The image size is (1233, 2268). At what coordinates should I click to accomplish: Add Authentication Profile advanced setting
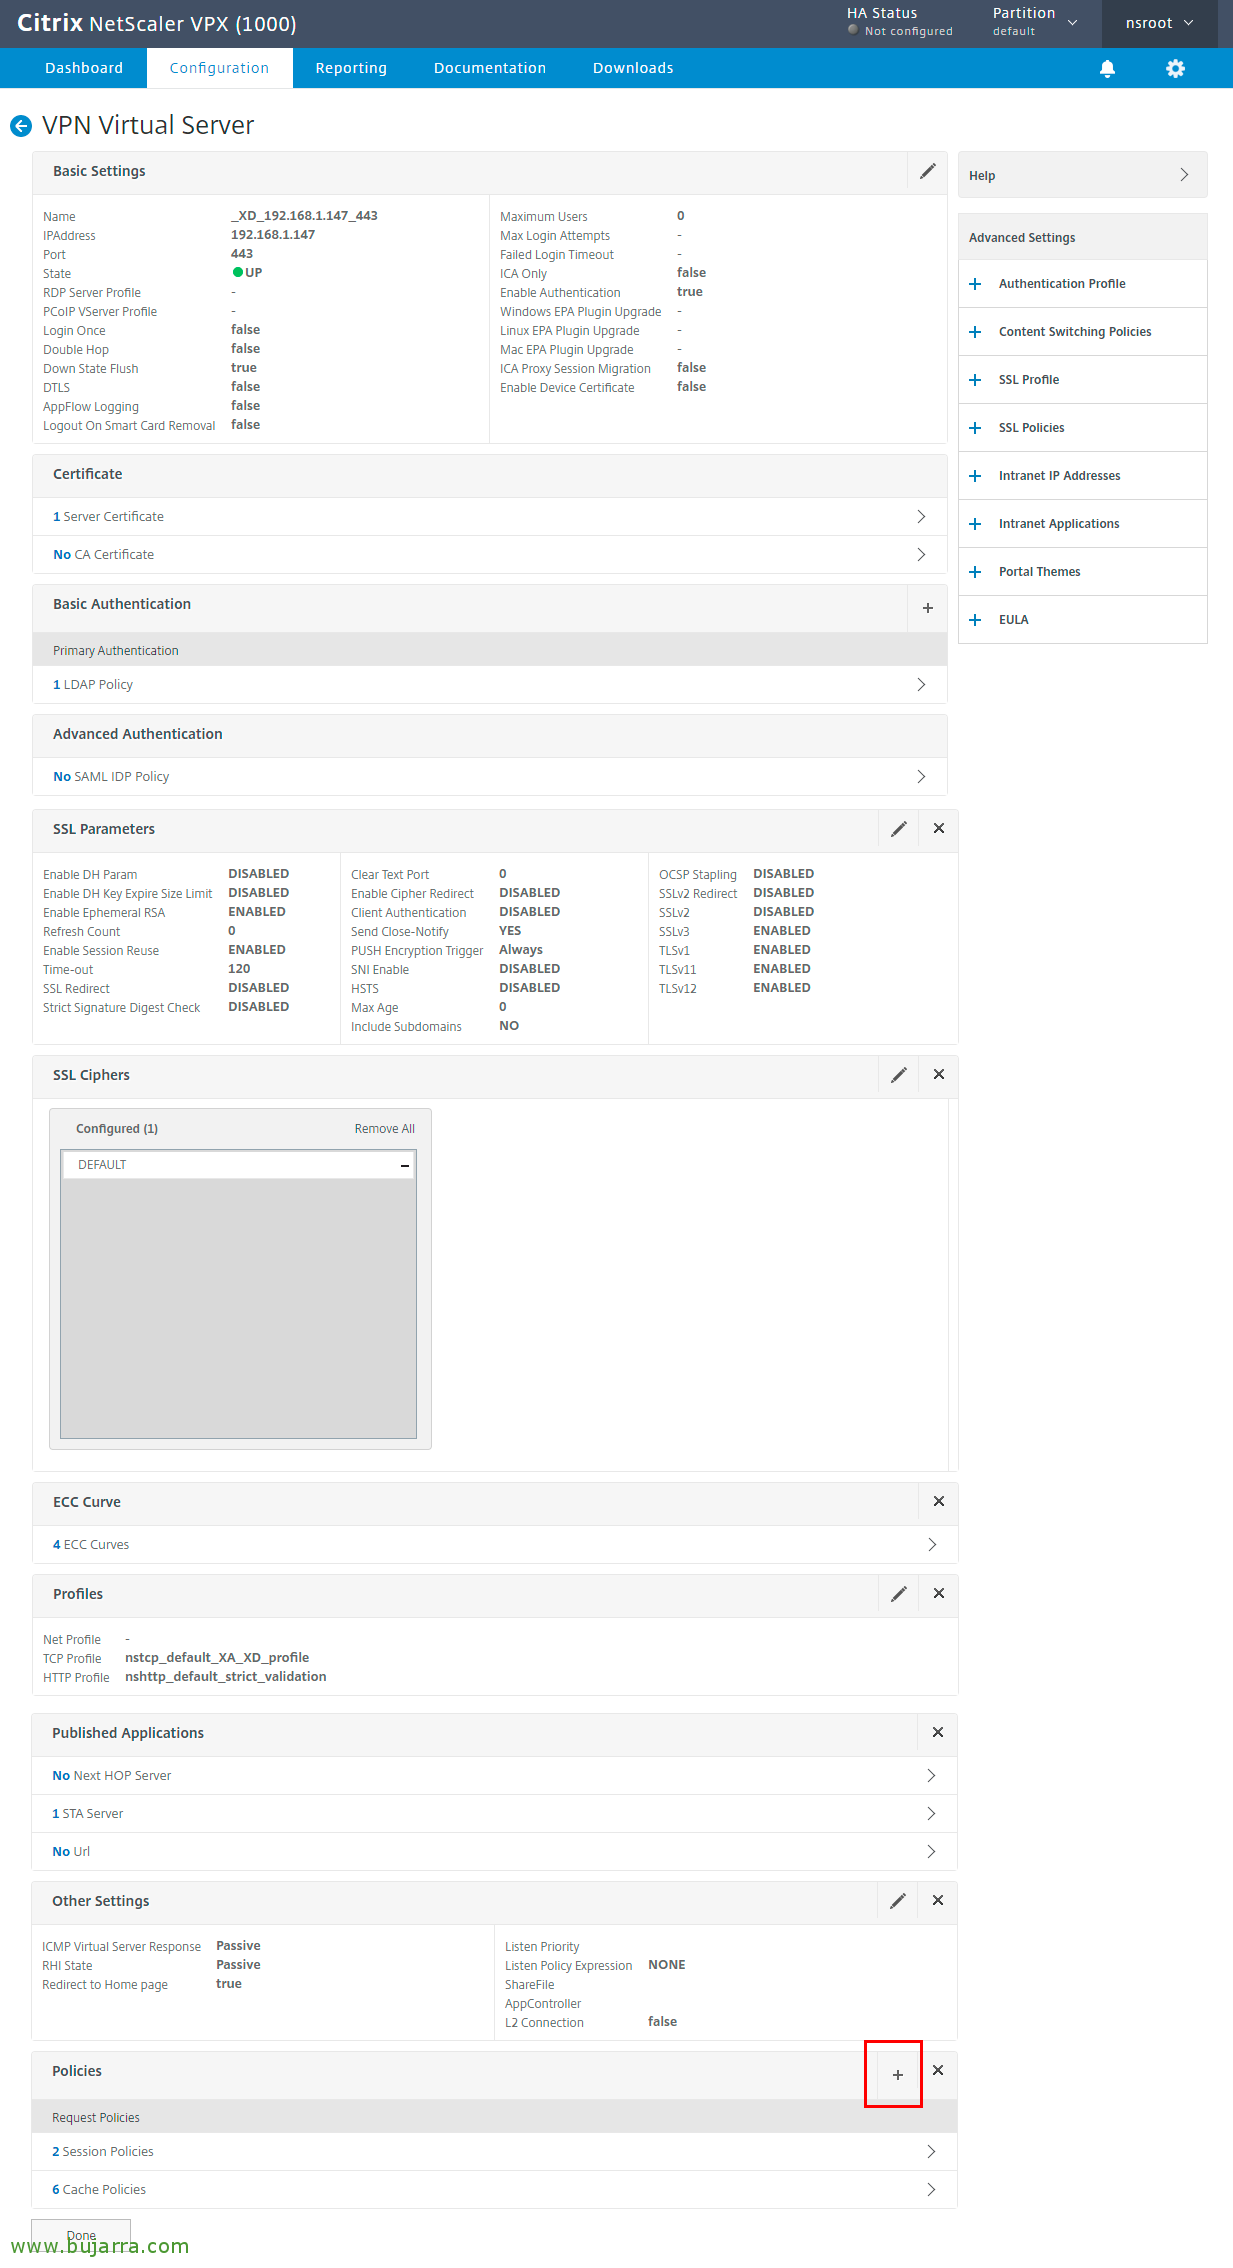click(x=1083, y=284)
